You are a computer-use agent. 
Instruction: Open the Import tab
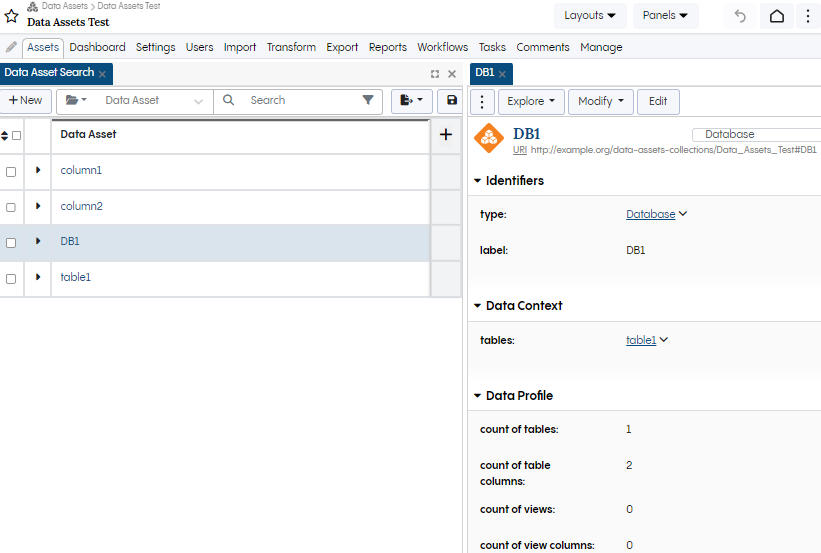(240, 47)
